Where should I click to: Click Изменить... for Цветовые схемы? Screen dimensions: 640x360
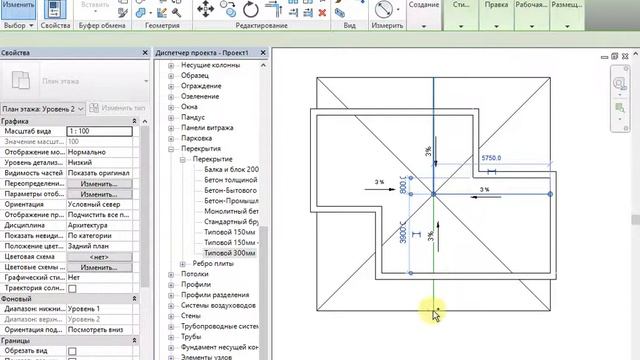99,267
